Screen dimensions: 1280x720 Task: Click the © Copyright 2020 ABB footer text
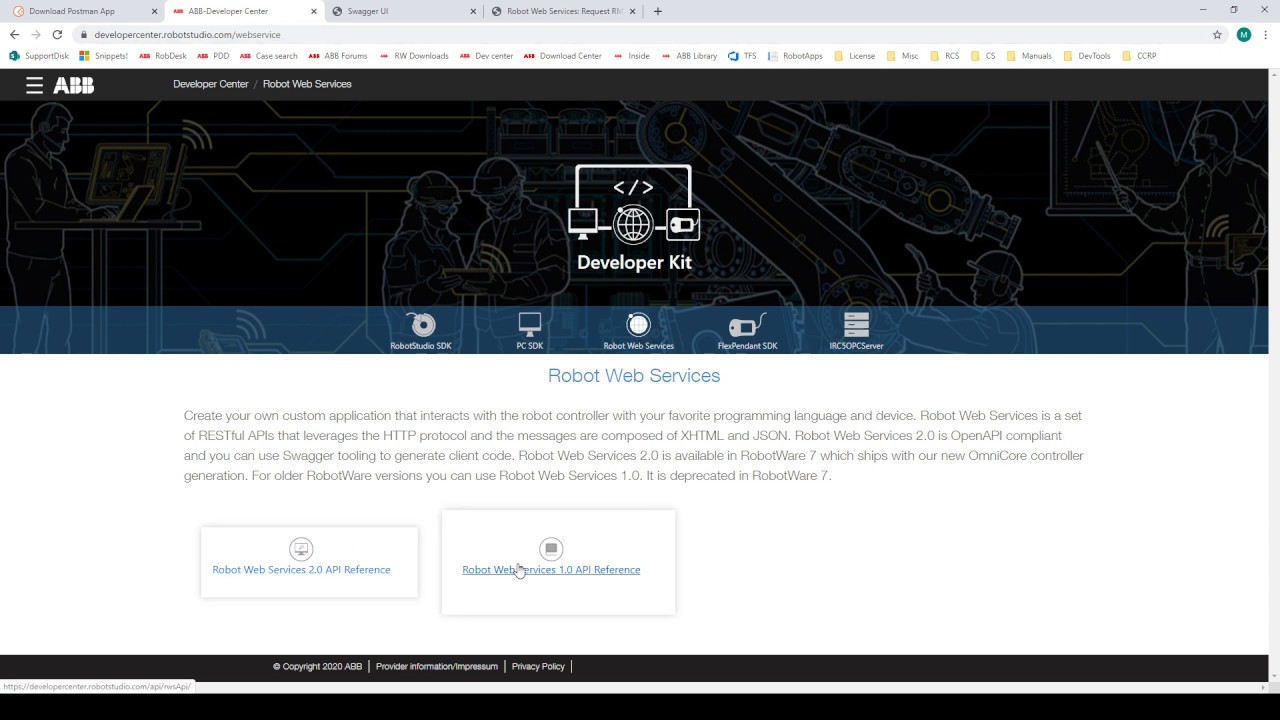(317, 666)
